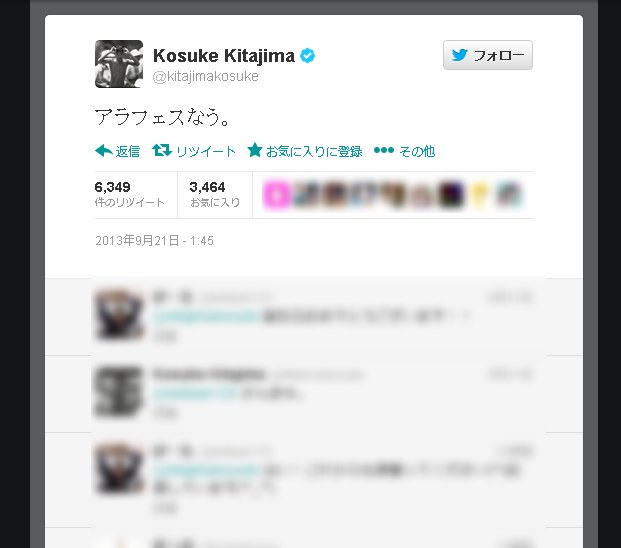Screen dimensions: 621x548
Task: Open Kosuke Kitajima's profile picture
Action: point(119,64)
